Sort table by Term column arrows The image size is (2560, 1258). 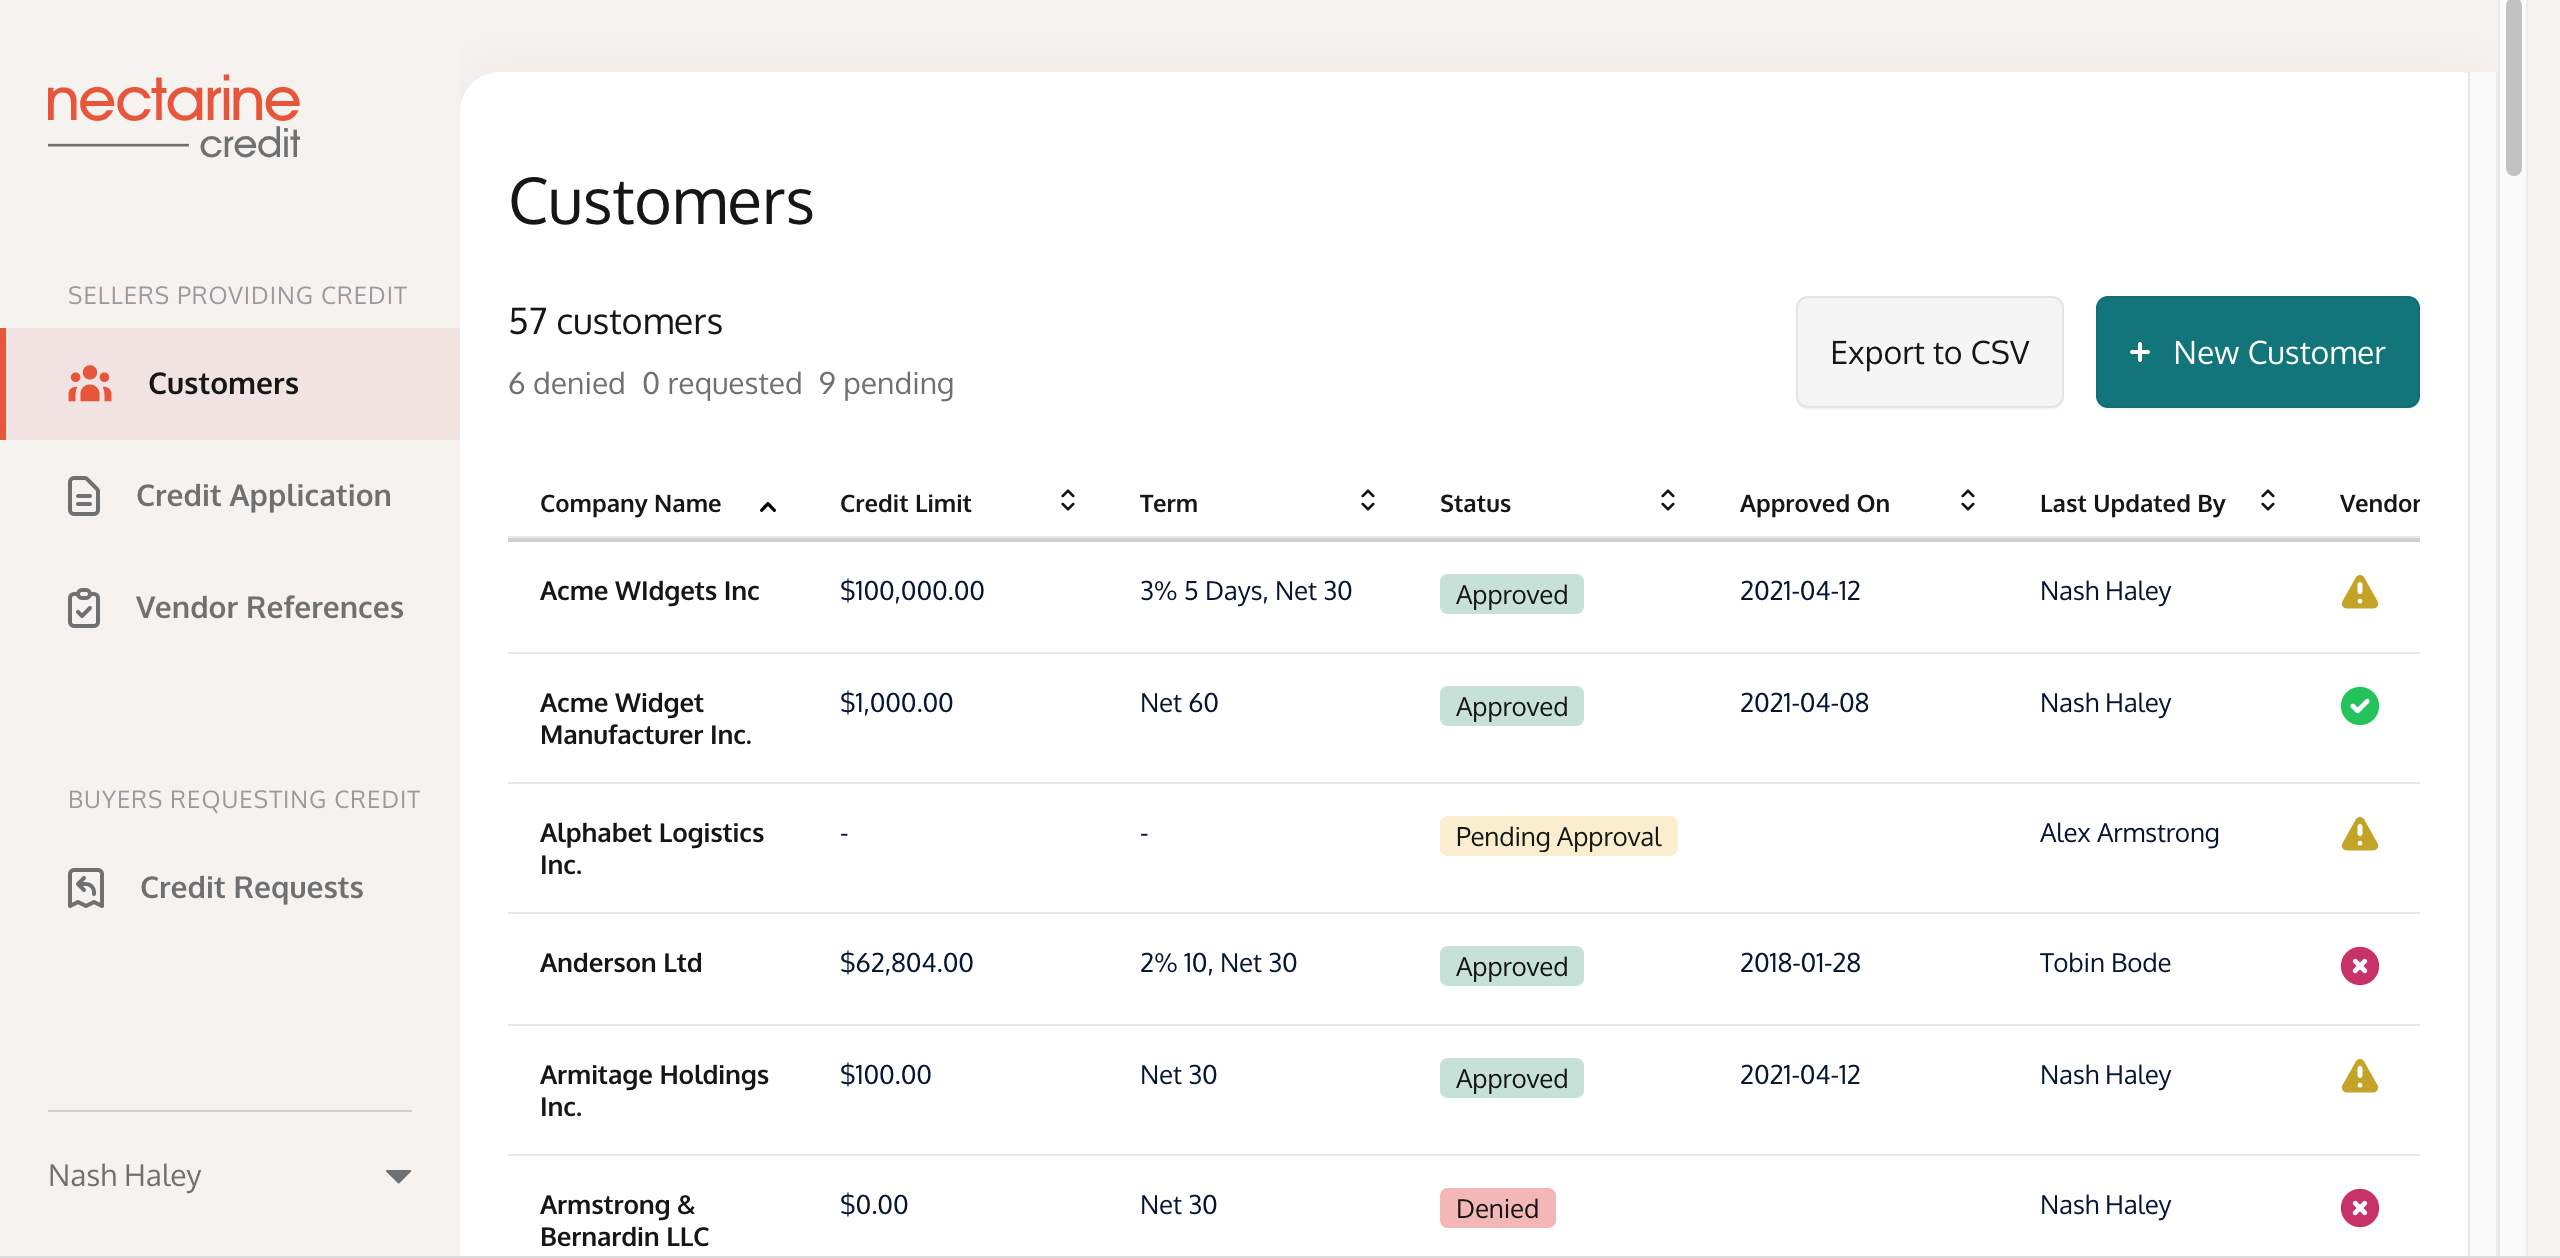tap(1367, 501)
